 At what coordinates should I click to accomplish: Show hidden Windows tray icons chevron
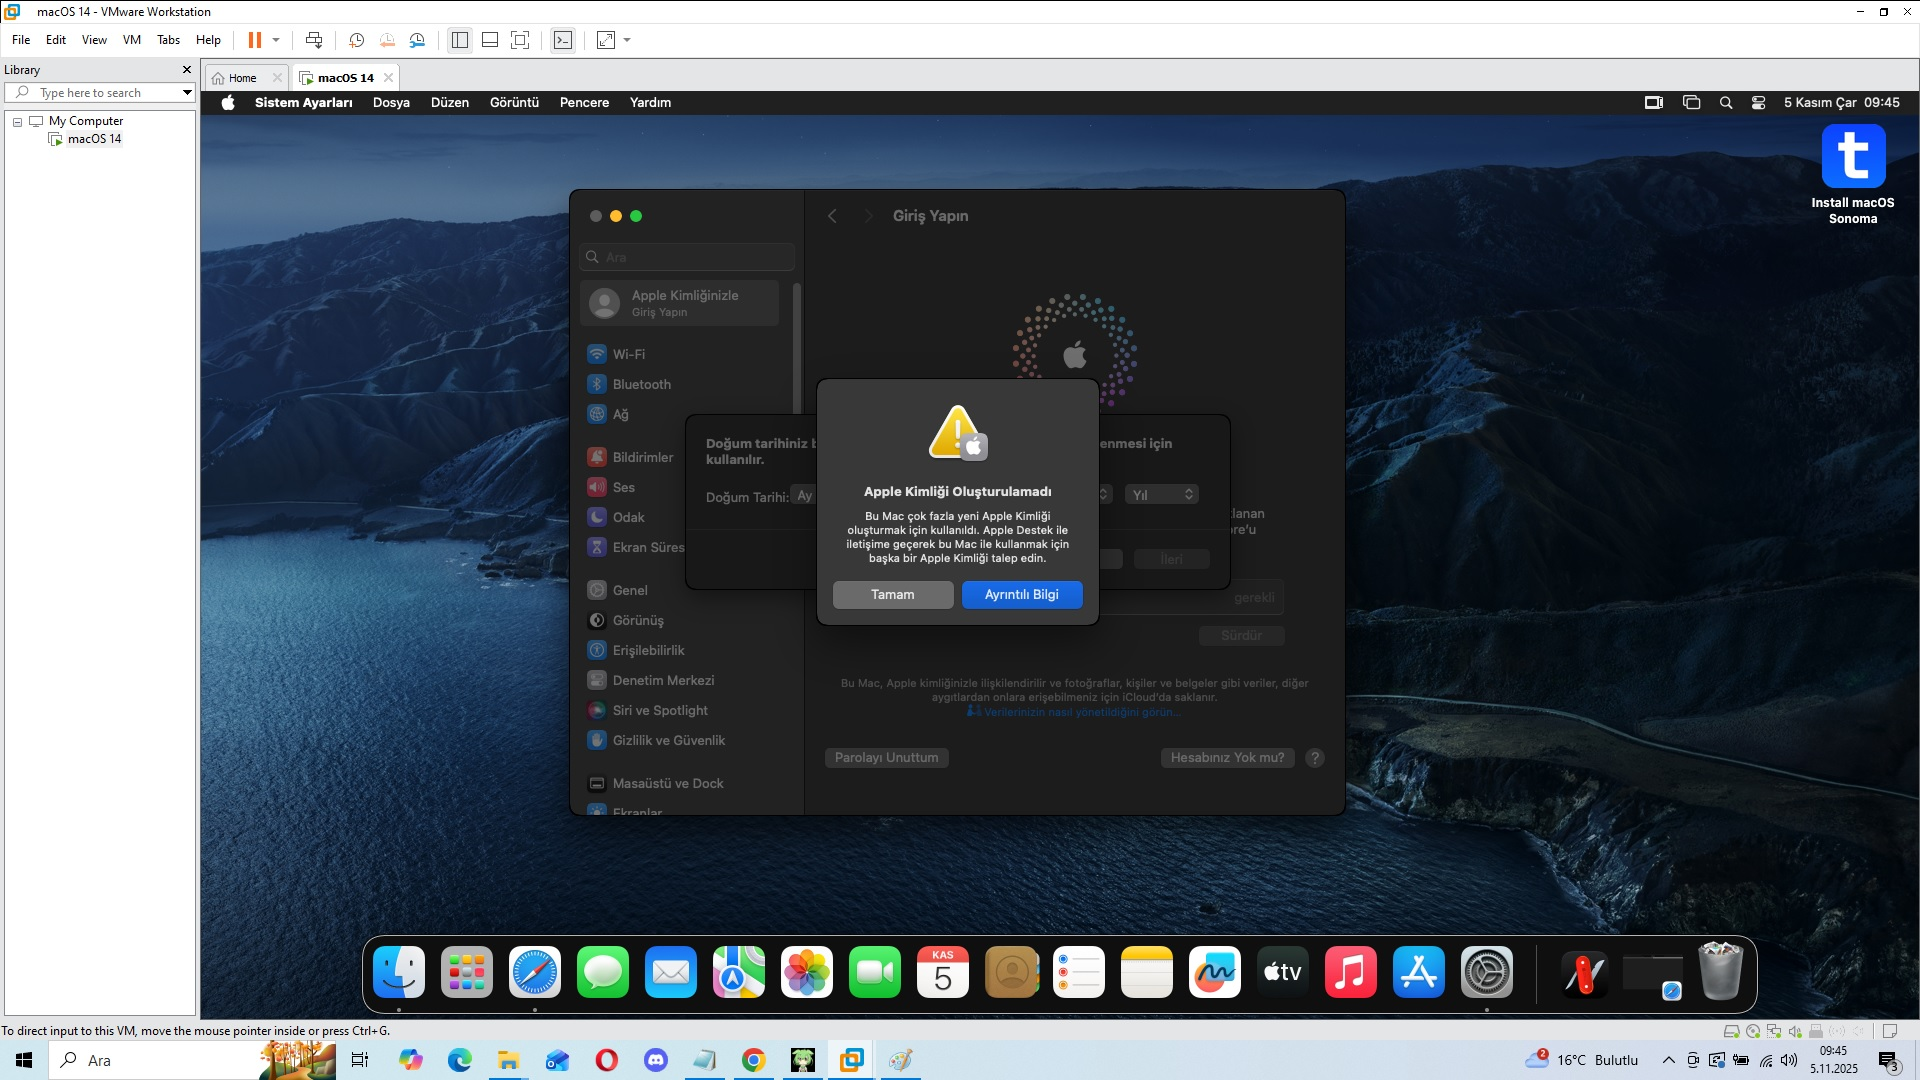tap(1668, 1060)
